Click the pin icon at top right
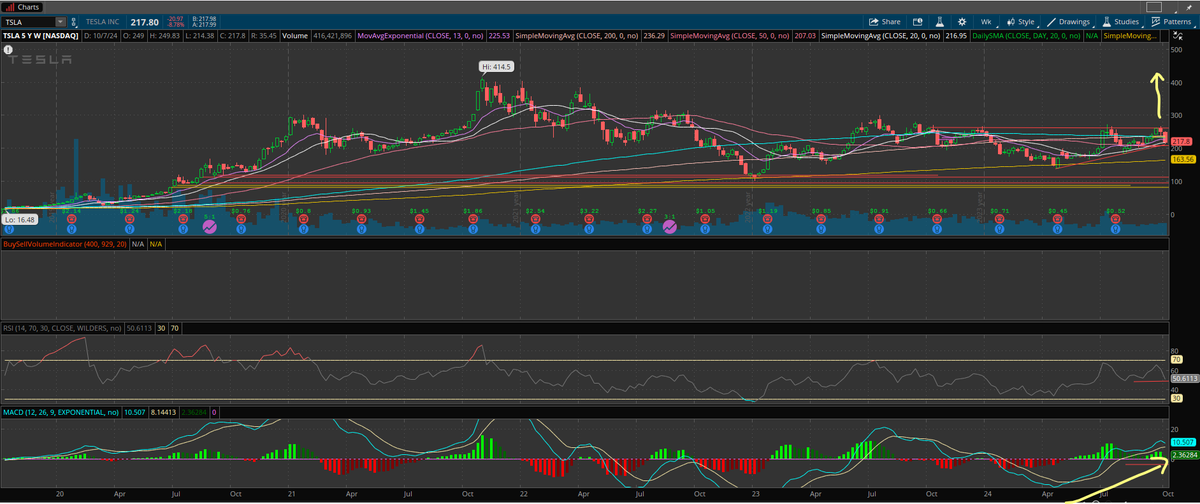This screenshot has height=504, width=1200. 1189,8
